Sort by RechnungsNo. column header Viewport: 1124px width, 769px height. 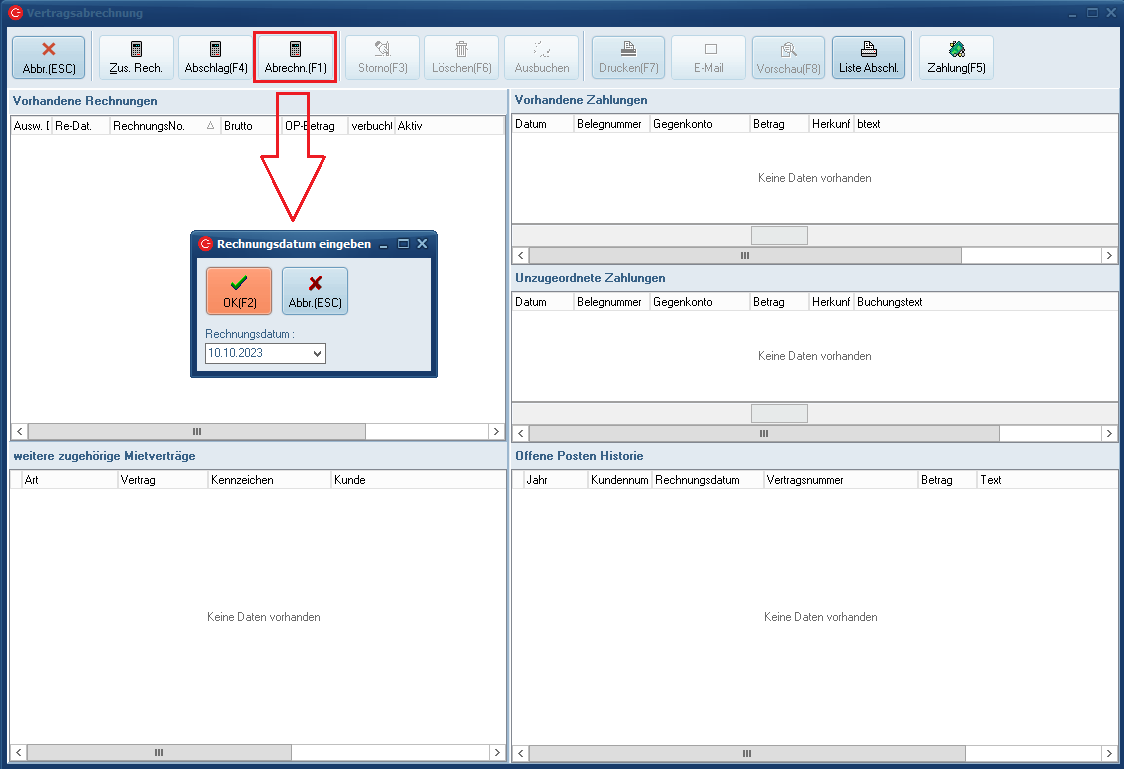pos(160,126)
